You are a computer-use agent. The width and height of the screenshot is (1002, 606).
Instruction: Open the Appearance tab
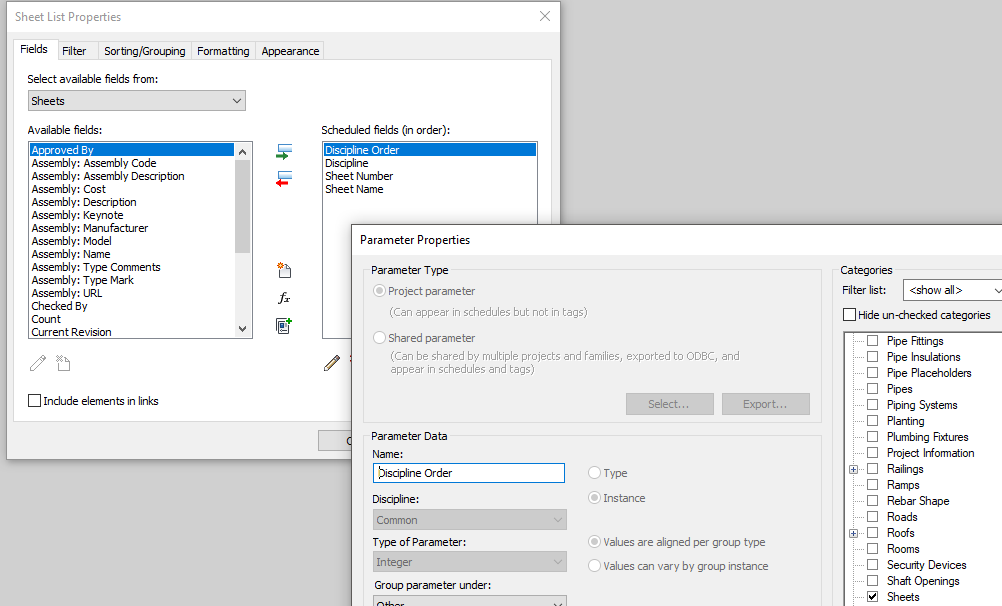pos(289,50)
